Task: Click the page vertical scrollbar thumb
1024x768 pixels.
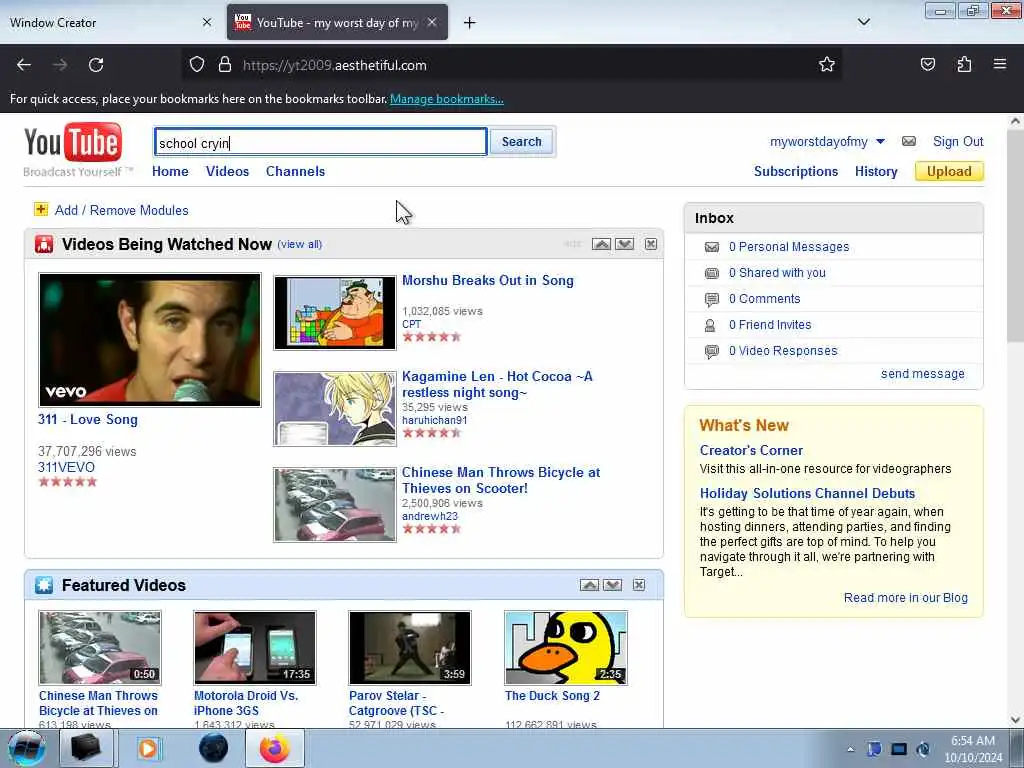Action: (1015, 235)
